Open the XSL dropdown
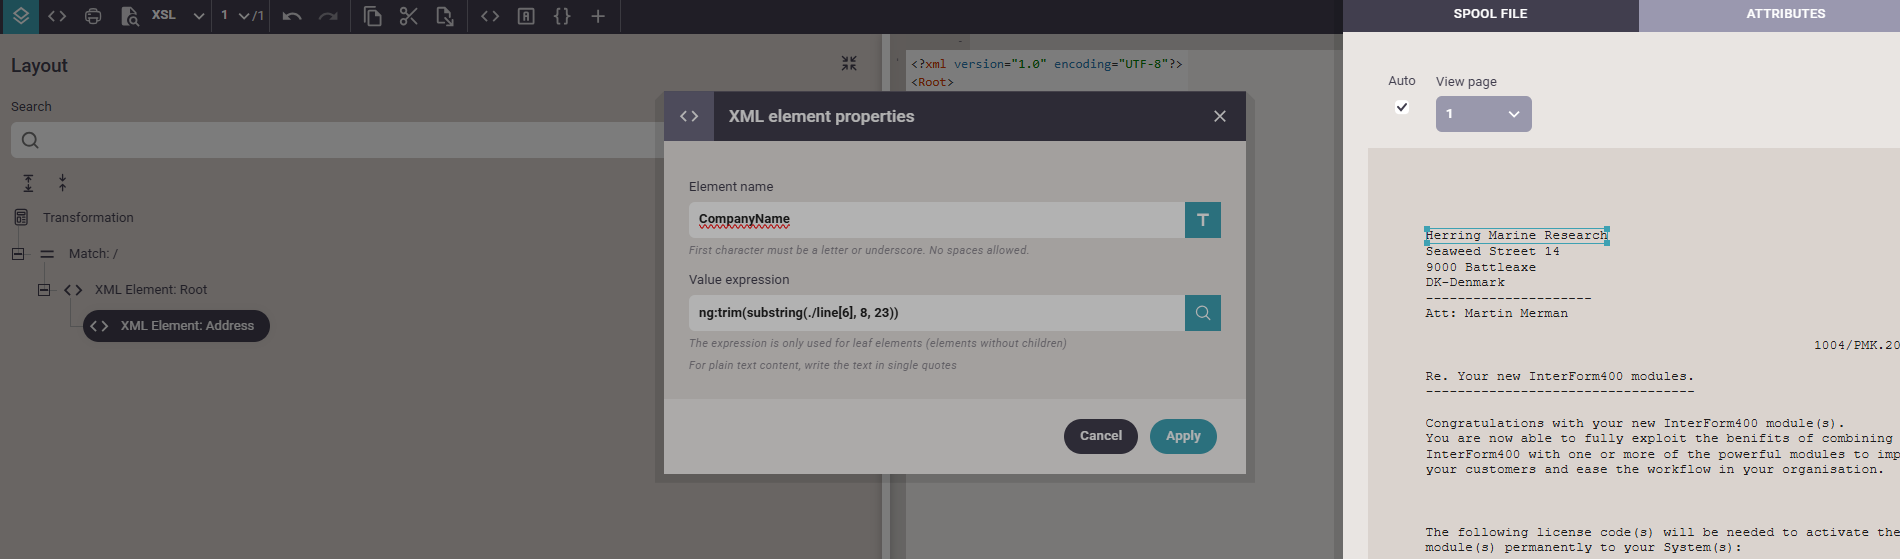Screen dimensions: 1900x559 (198, 16)
